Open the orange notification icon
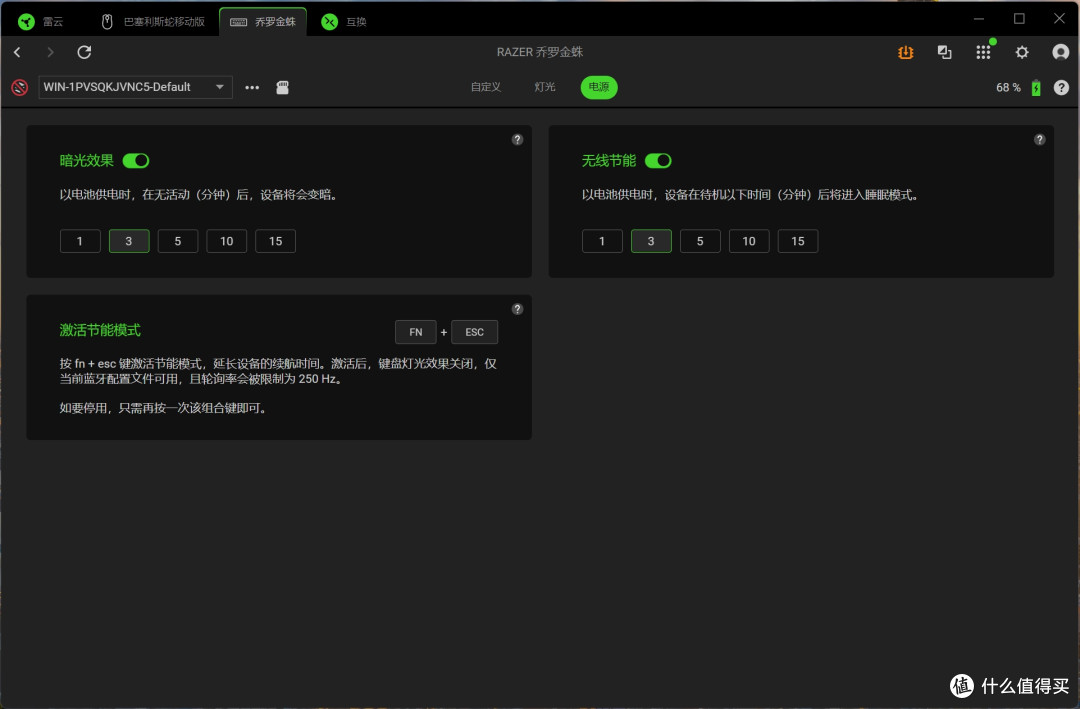 tap(906, 52)
